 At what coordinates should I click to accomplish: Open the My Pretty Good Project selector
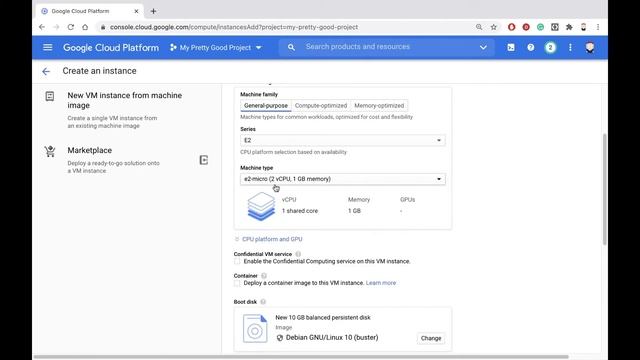(216, 47)
